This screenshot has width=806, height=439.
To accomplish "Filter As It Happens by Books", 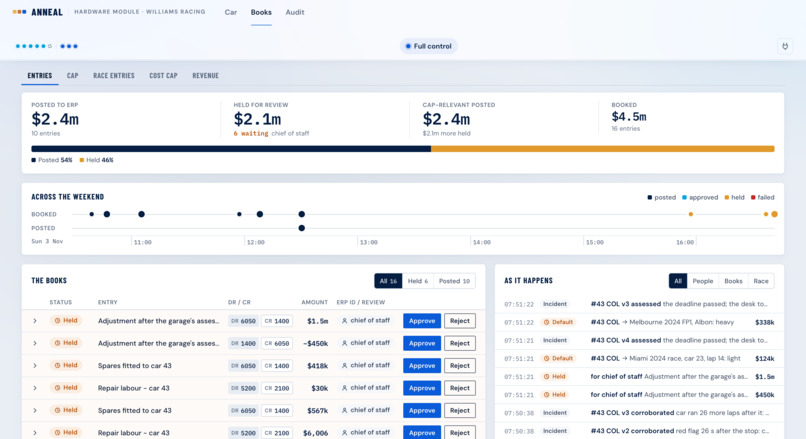I will click(733, 281).
